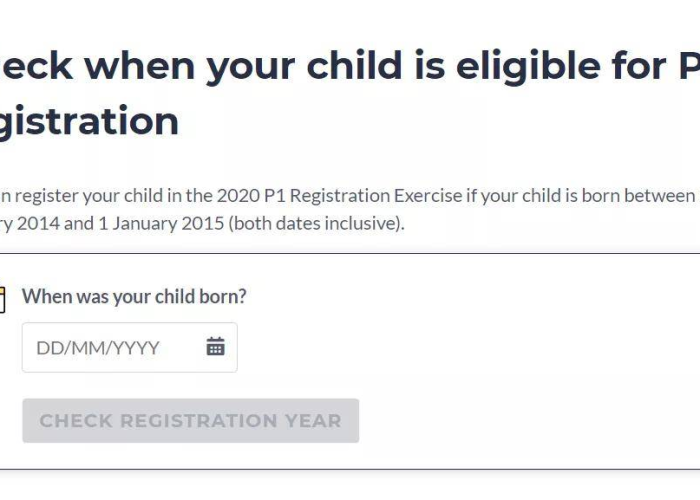
Task: Select the 'When was your child born?' label
Action: point(134,296)
